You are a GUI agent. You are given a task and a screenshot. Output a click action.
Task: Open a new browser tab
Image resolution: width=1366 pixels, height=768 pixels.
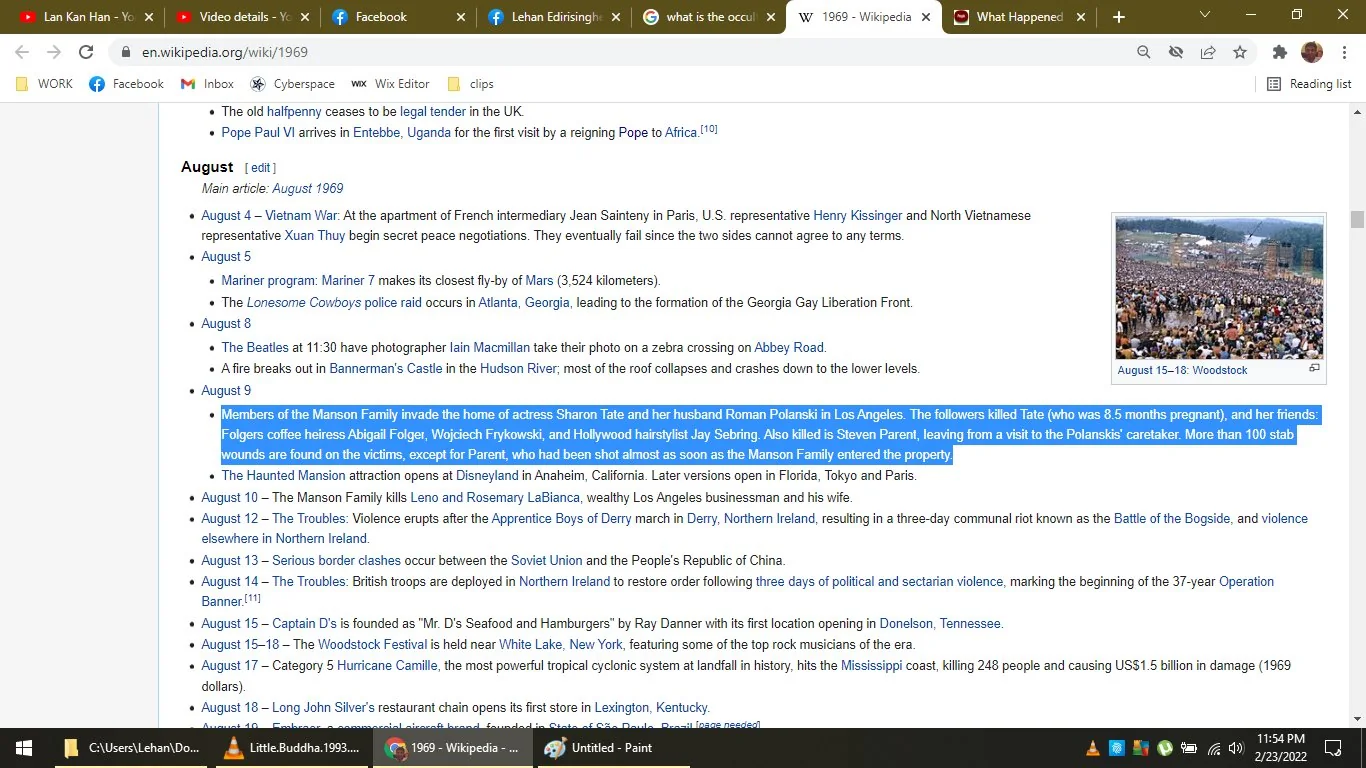[x=1119, y=17]
